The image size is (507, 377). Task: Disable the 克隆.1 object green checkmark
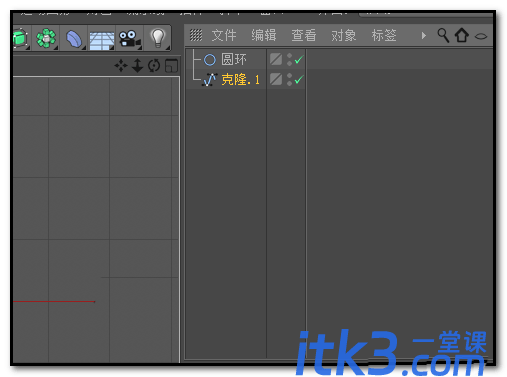tap(299, 79)
